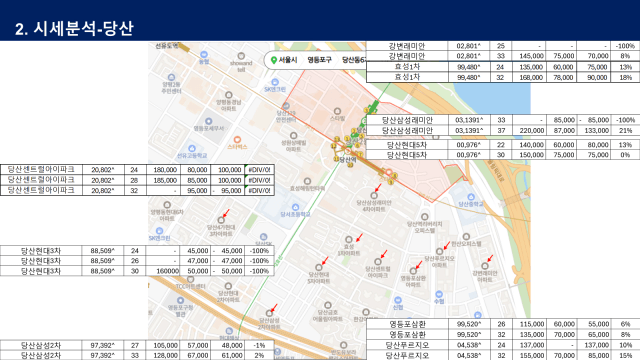
Task: Click the 효성 1차아파트 marker
Action: tap(349, 240)
